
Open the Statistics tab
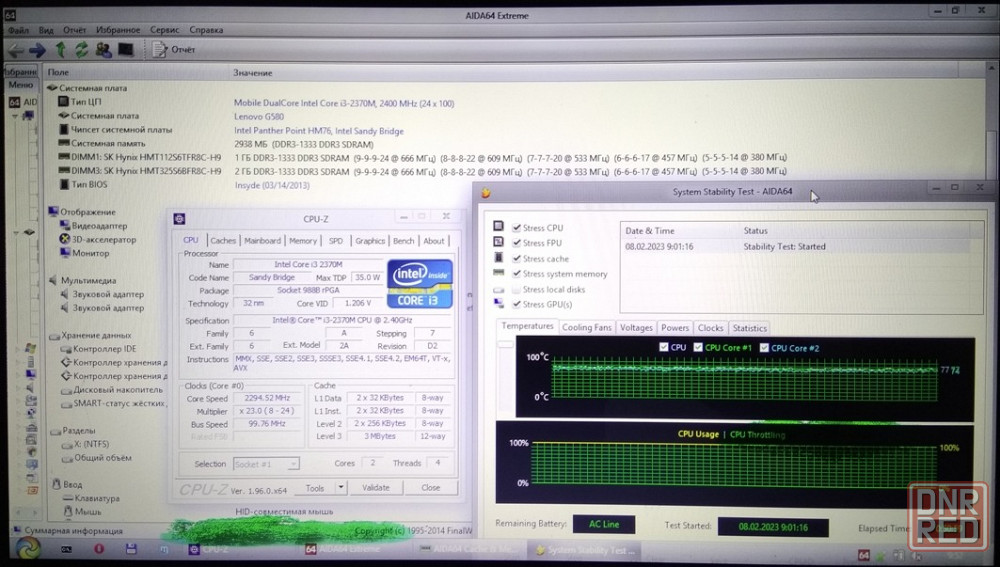pyautogui.click(x=749, y=328)
